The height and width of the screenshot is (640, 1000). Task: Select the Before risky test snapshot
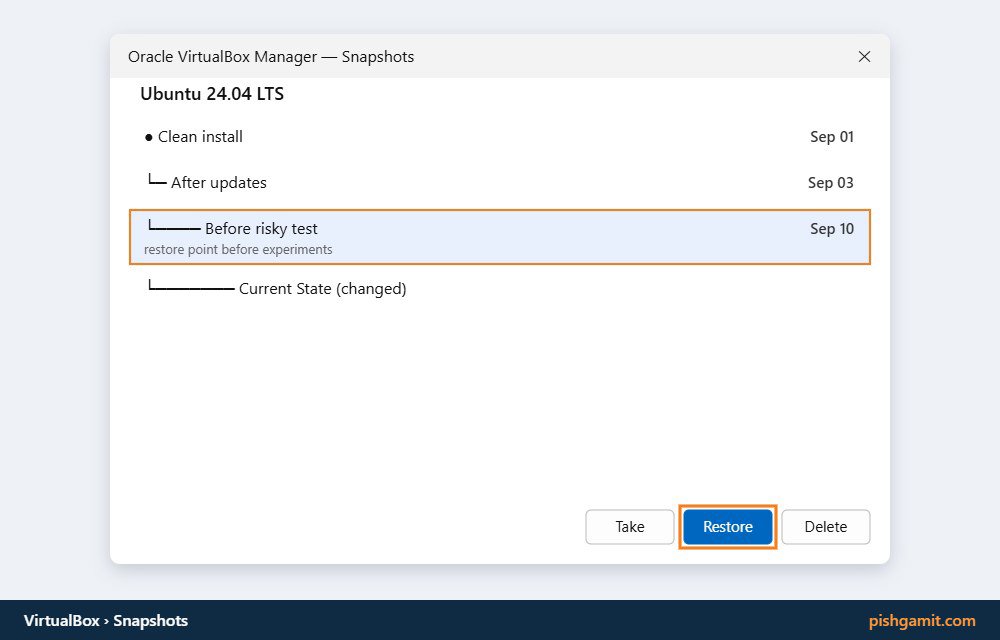coord(500,236)
